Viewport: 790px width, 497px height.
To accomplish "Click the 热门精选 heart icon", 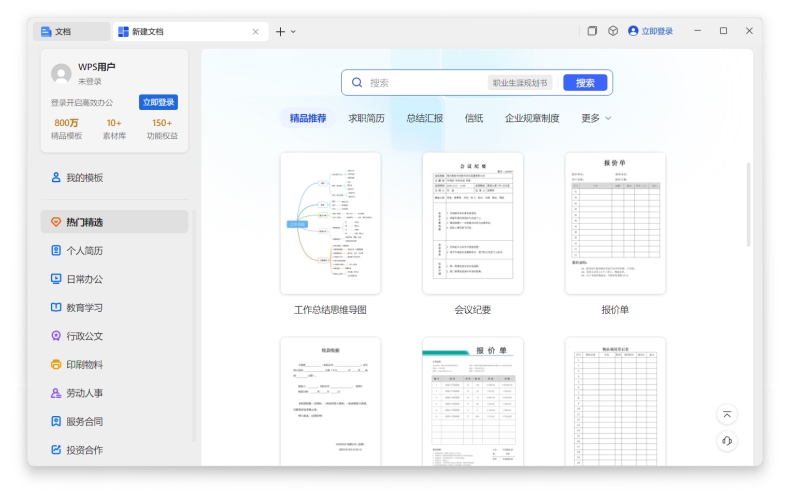I will (56, 222).
